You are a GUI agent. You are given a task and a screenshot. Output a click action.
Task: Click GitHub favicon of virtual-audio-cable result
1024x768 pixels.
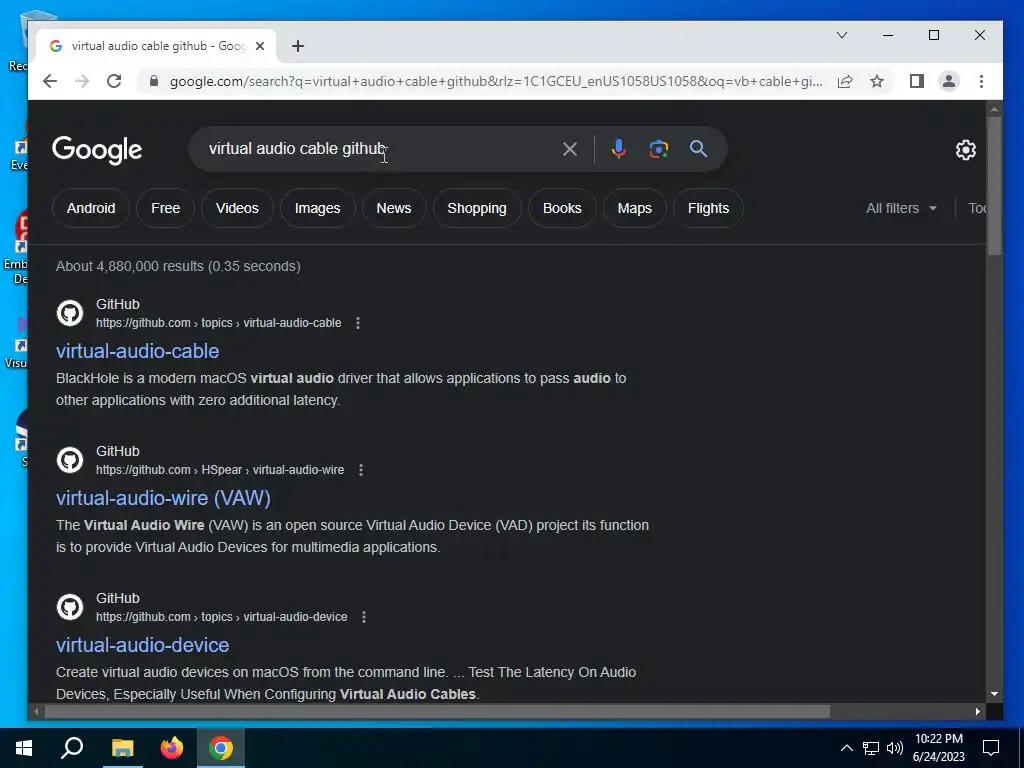70,313
